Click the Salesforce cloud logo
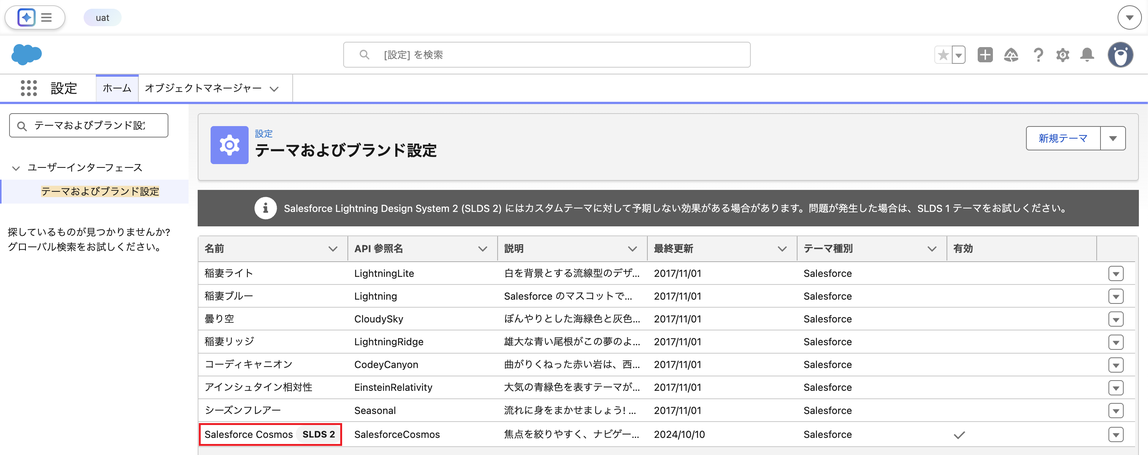 click(26, 54)
